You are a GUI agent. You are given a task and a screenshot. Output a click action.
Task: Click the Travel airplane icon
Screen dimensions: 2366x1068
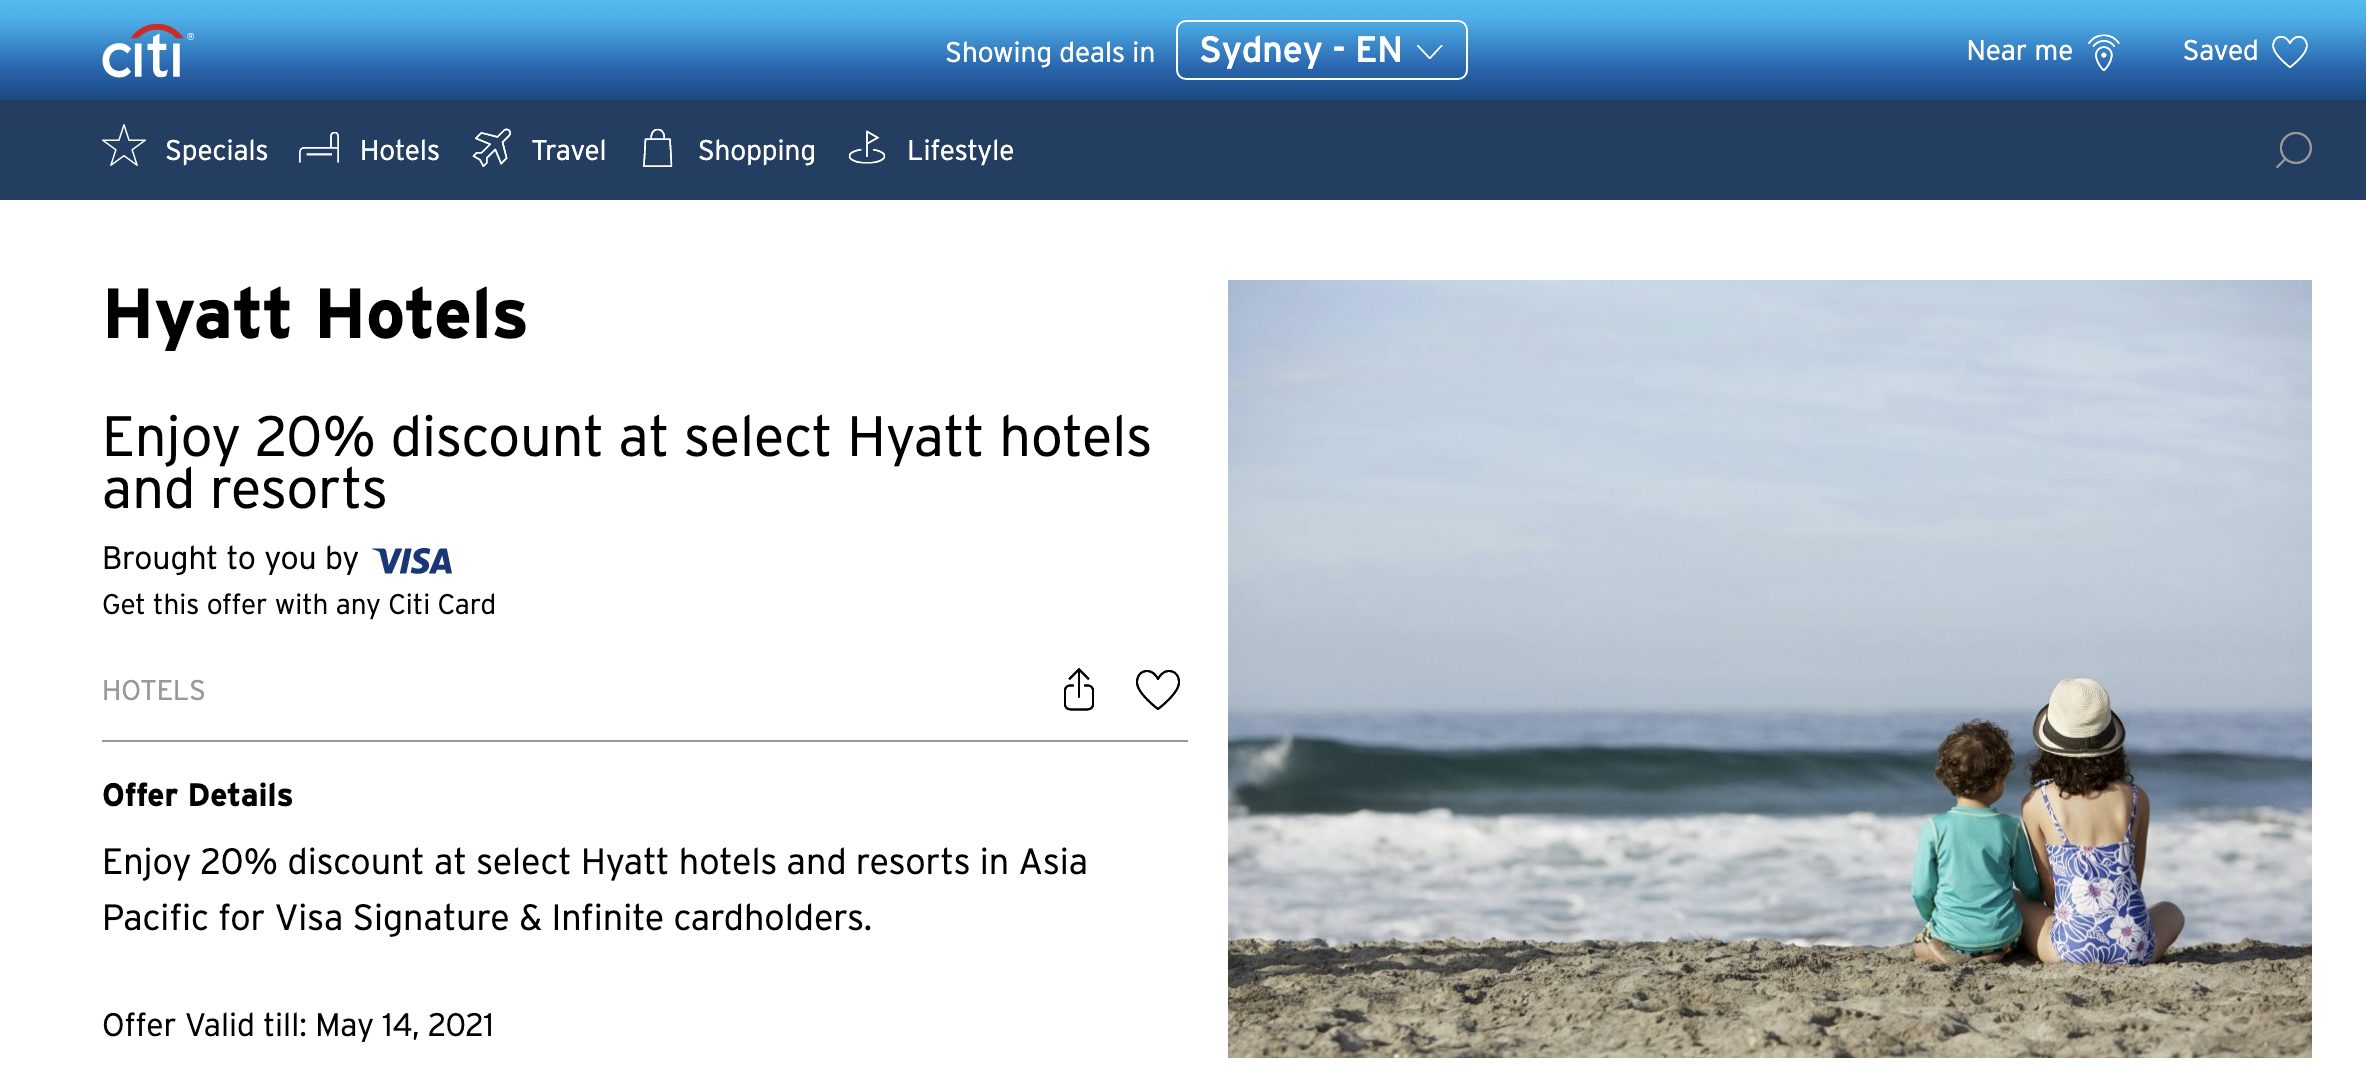[492, 148]
